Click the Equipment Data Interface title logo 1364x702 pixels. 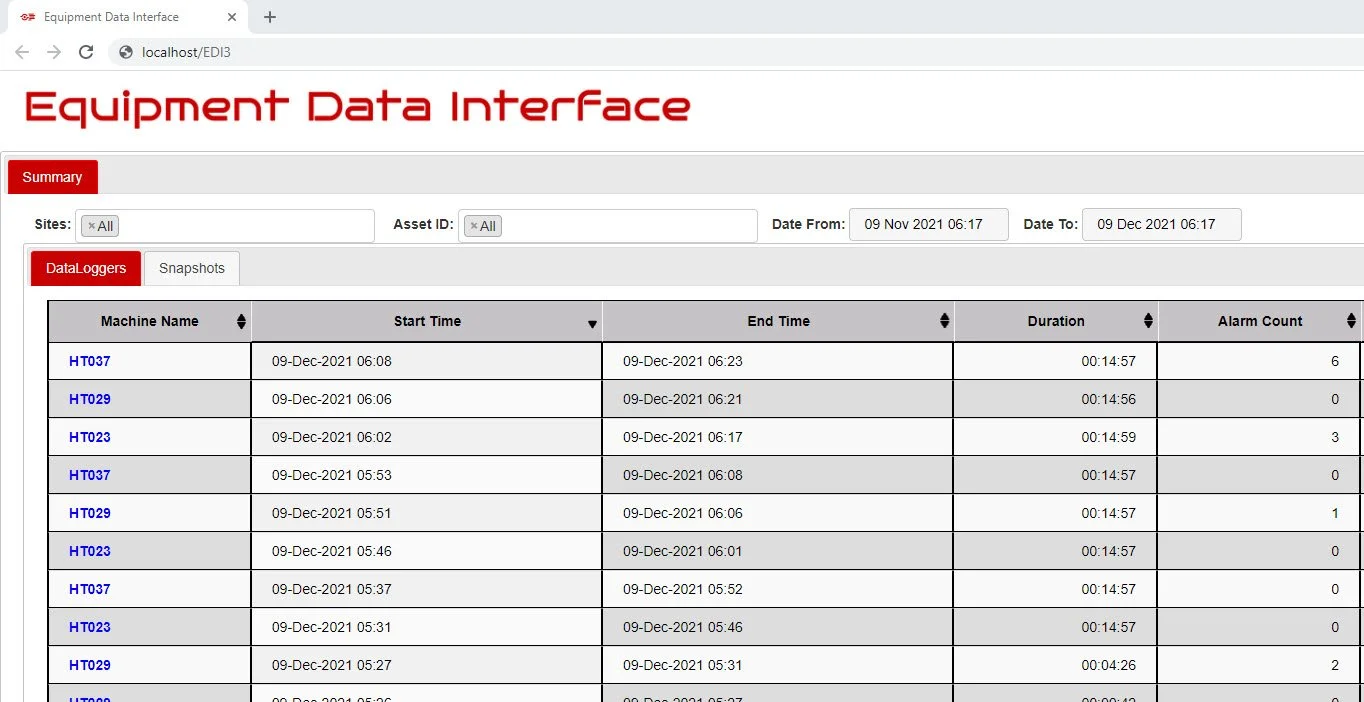click(357, 108)
